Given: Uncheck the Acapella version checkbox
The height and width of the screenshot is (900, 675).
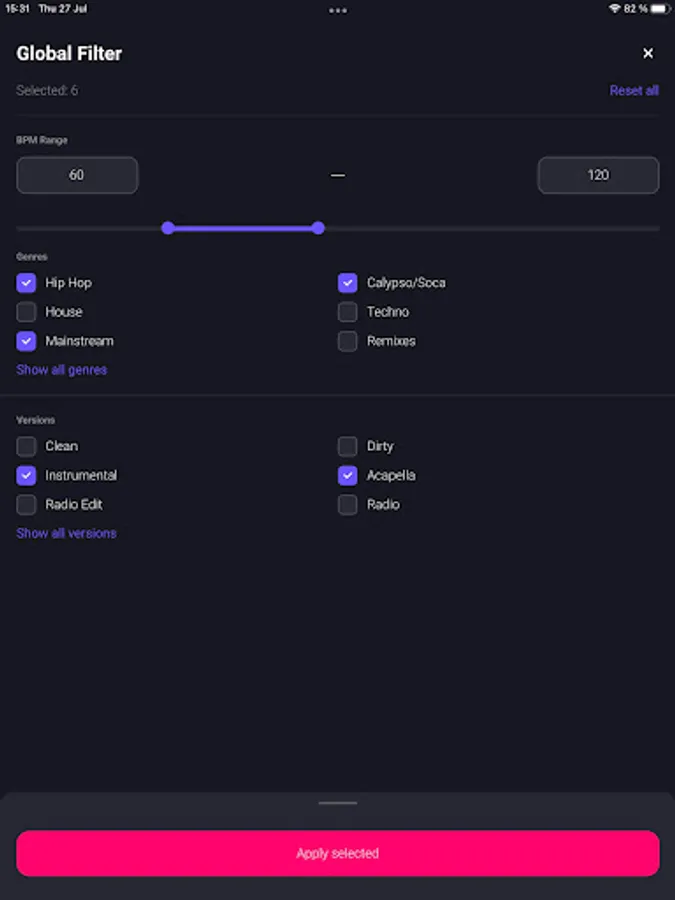Looking at the screenshot, I should click(348, 475).
